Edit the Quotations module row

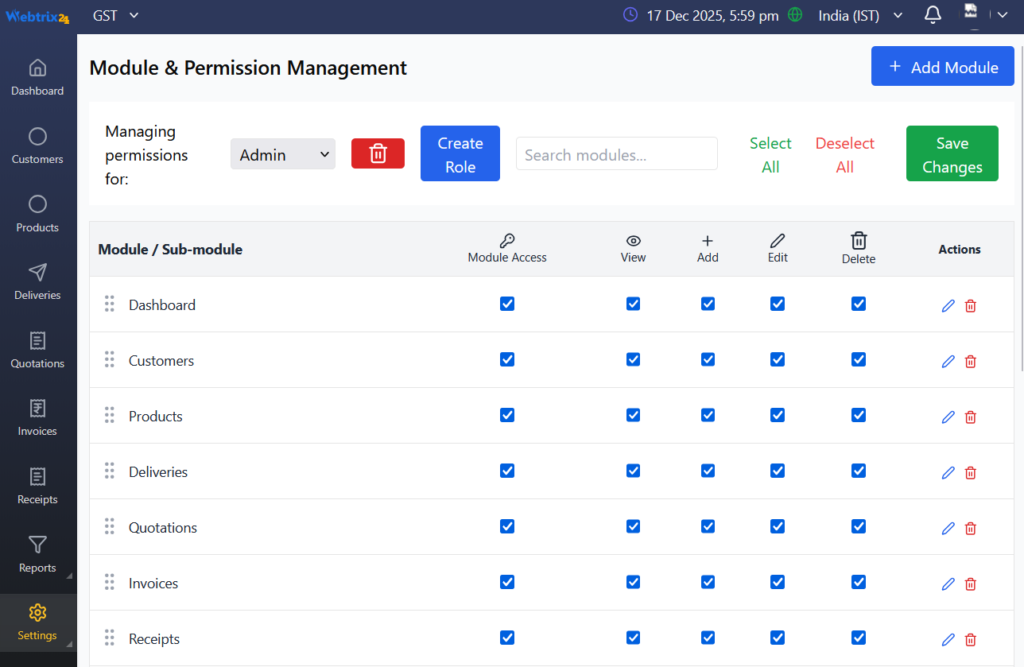[948, 528]
